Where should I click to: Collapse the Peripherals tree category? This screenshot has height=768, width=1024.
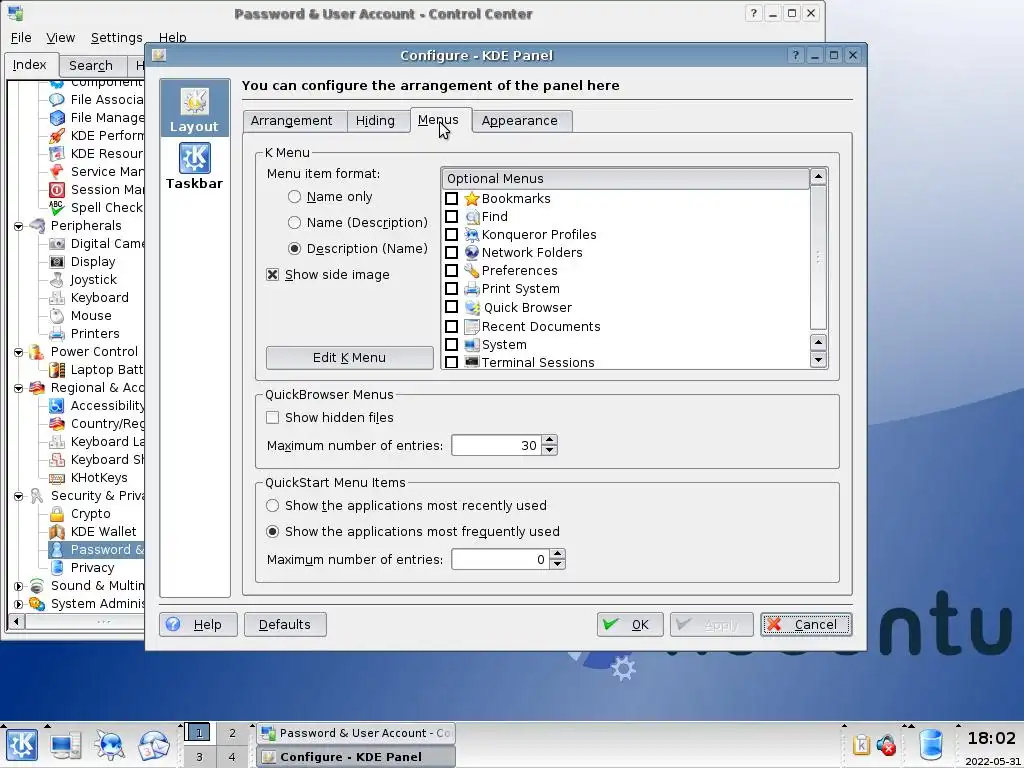point(18,226)
